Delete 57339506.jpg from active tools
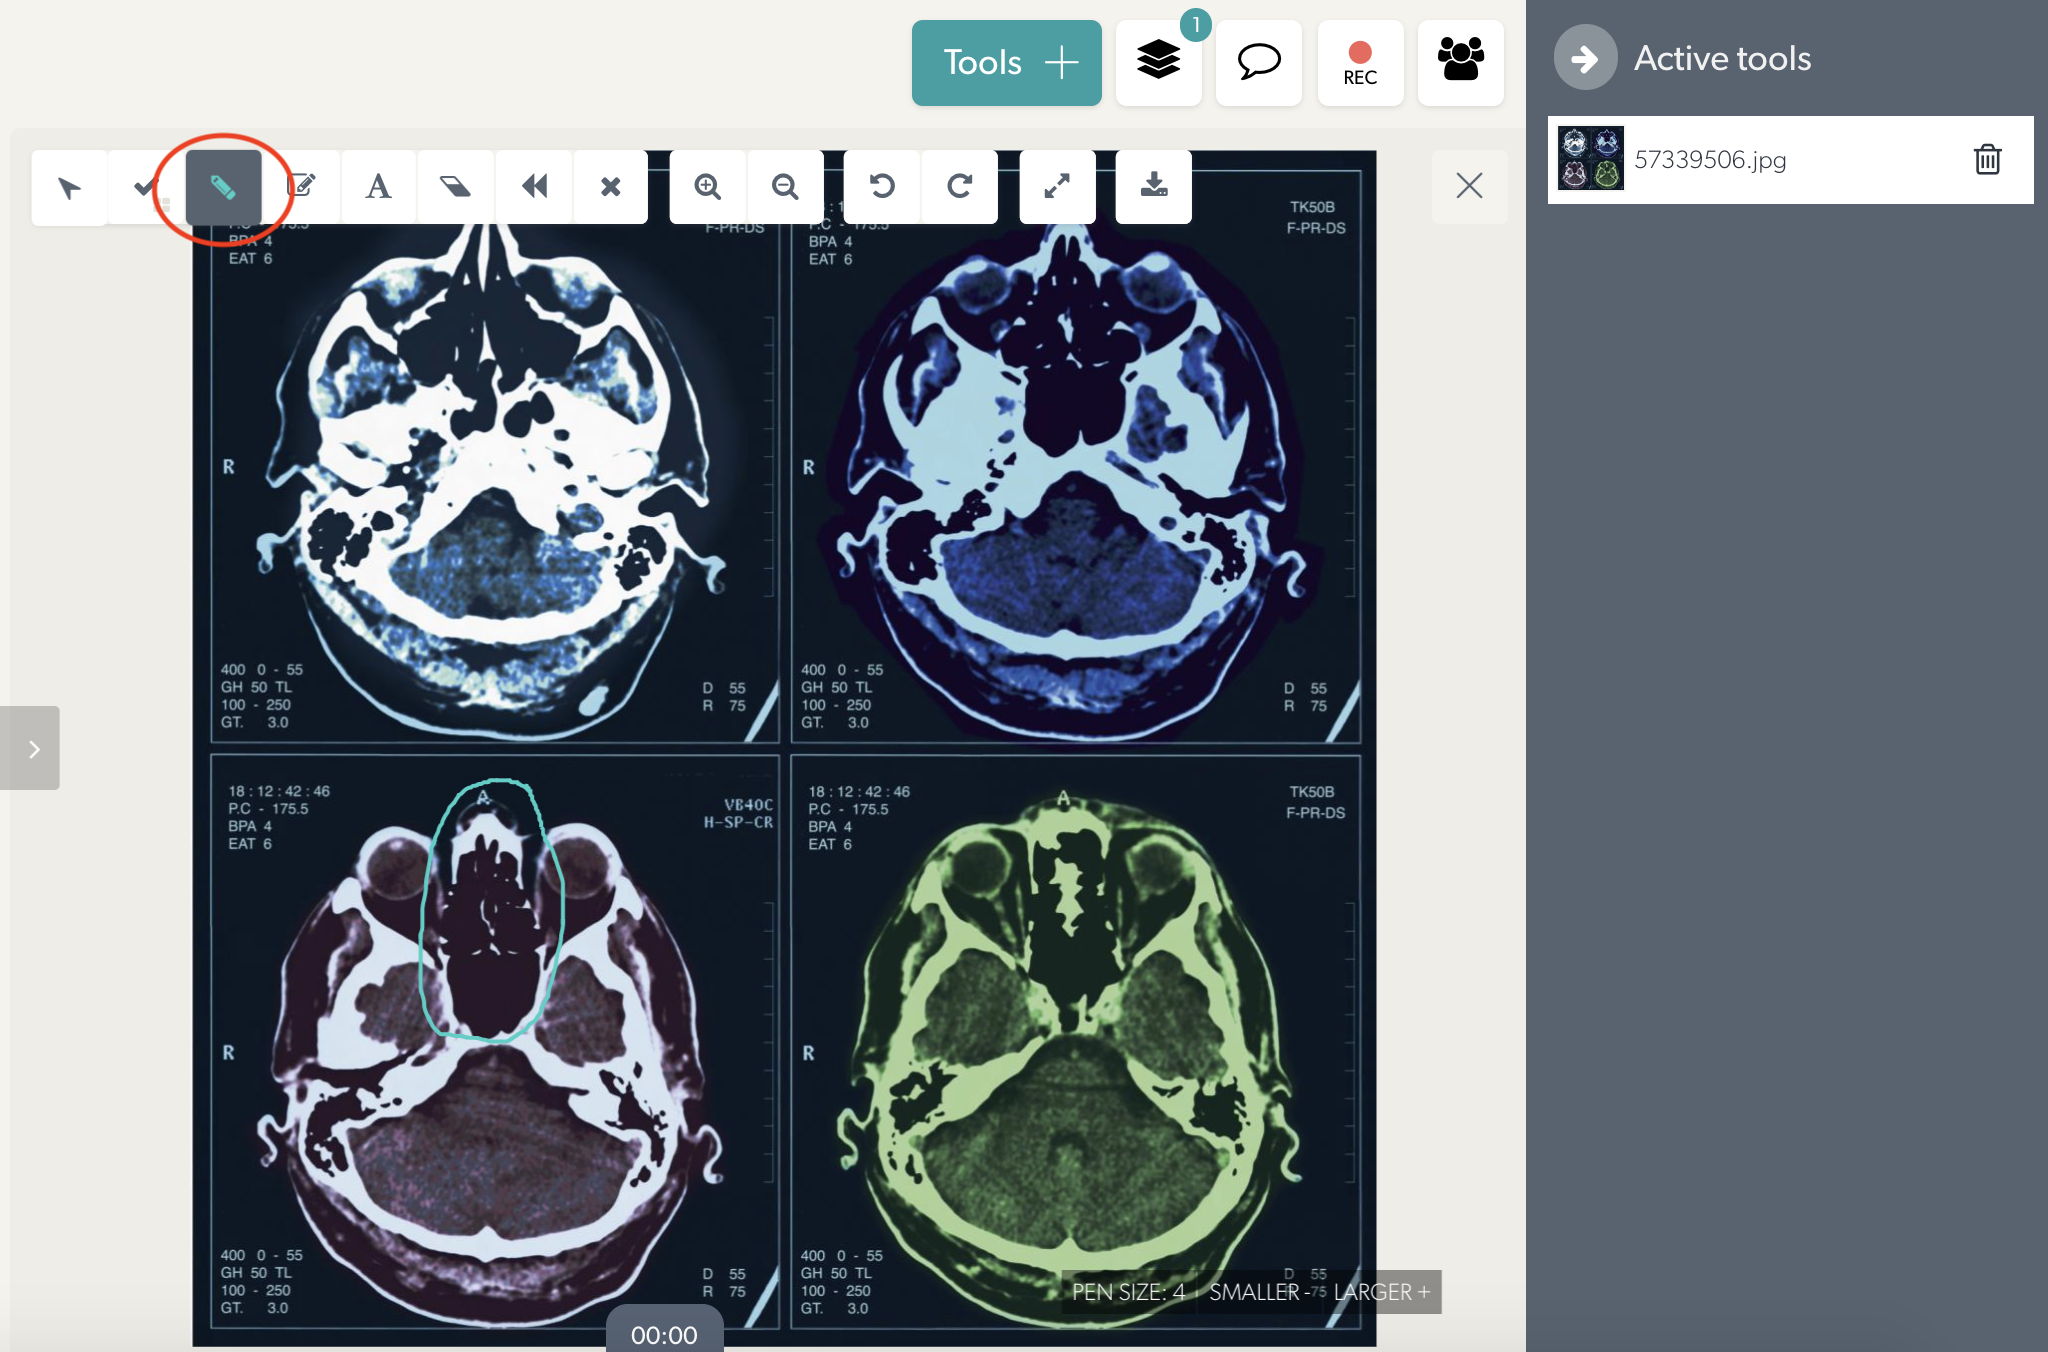2048x1352 pixels. tap(1987, 160)
